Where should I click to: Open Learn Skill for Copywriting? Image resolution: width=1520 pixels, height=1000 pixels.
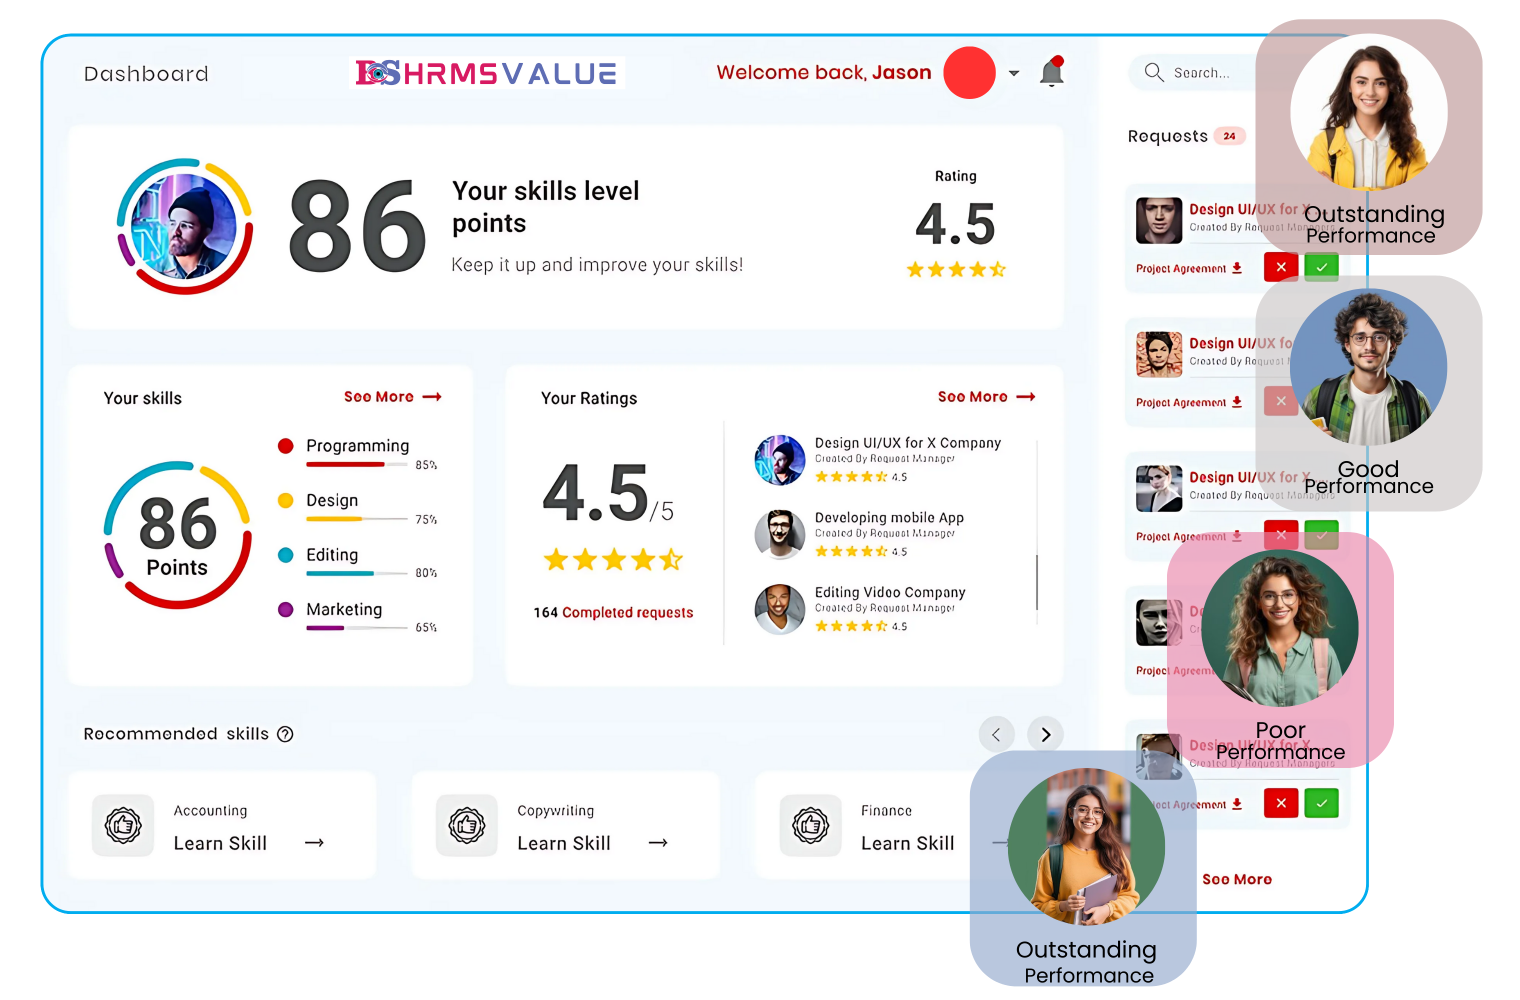coord(564,843)
